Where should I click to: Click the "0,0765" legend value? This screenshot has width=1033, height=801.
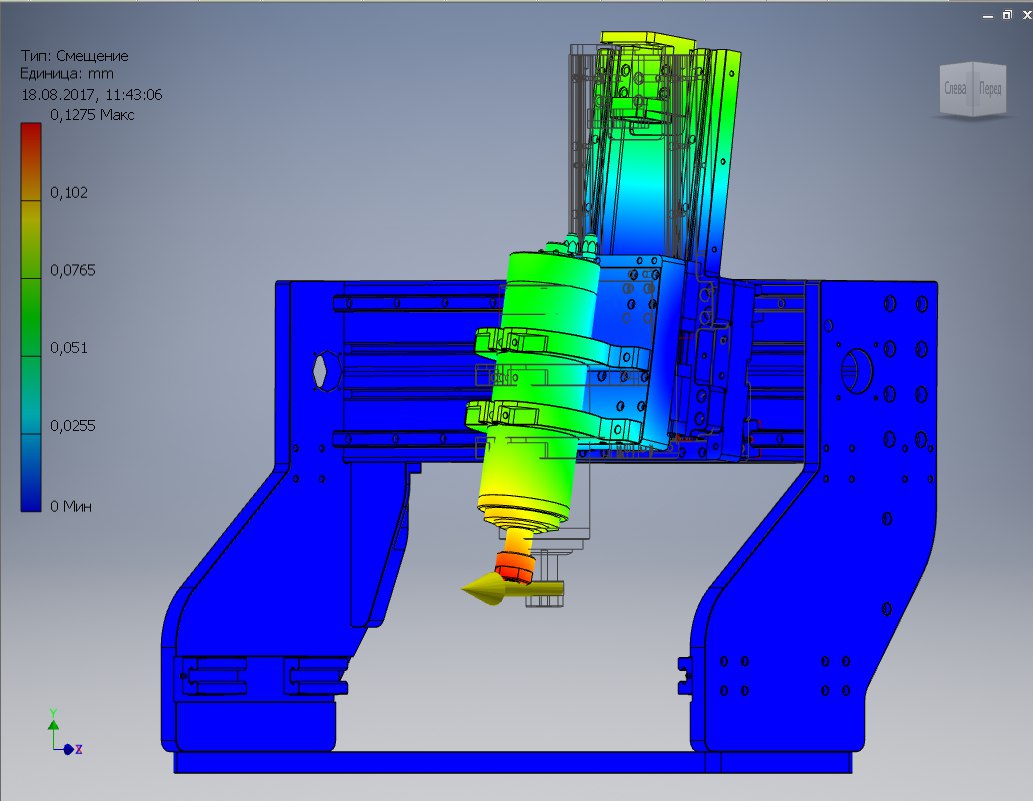pyautogui.click(x=72, y=270)
